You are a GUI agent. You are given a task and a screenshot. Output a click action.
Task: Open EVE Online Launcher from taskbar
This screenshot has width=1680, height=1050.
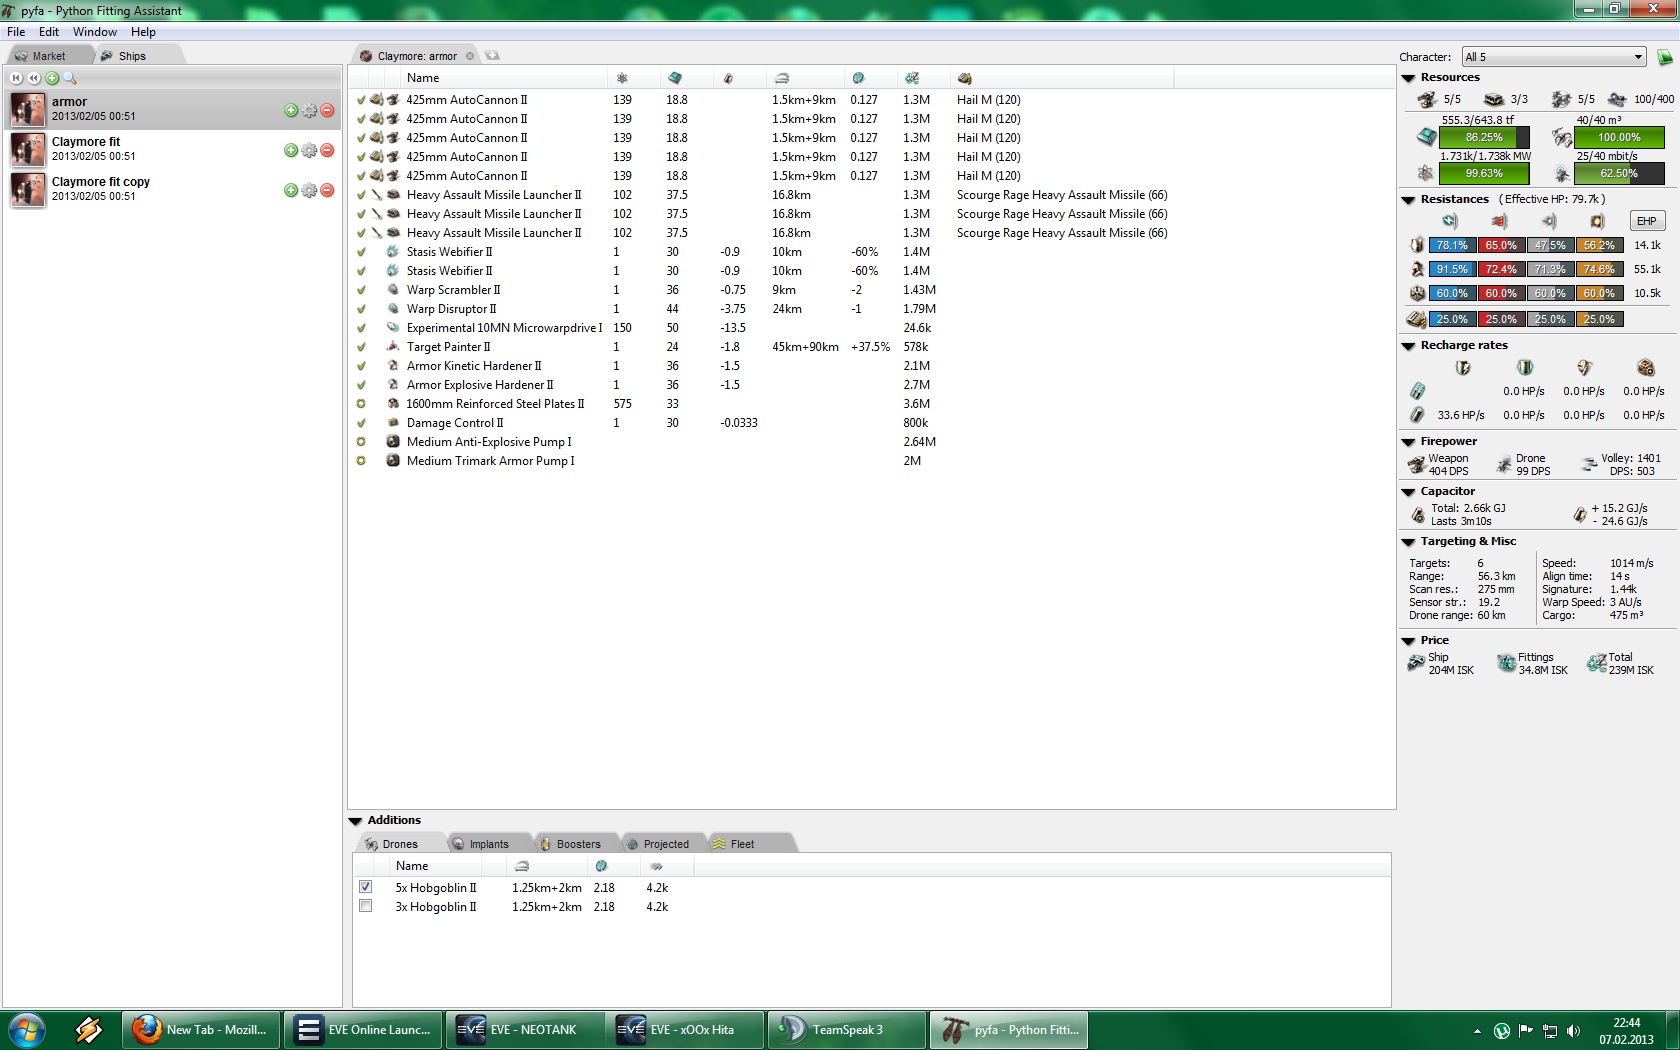[x=364, y=1029]
